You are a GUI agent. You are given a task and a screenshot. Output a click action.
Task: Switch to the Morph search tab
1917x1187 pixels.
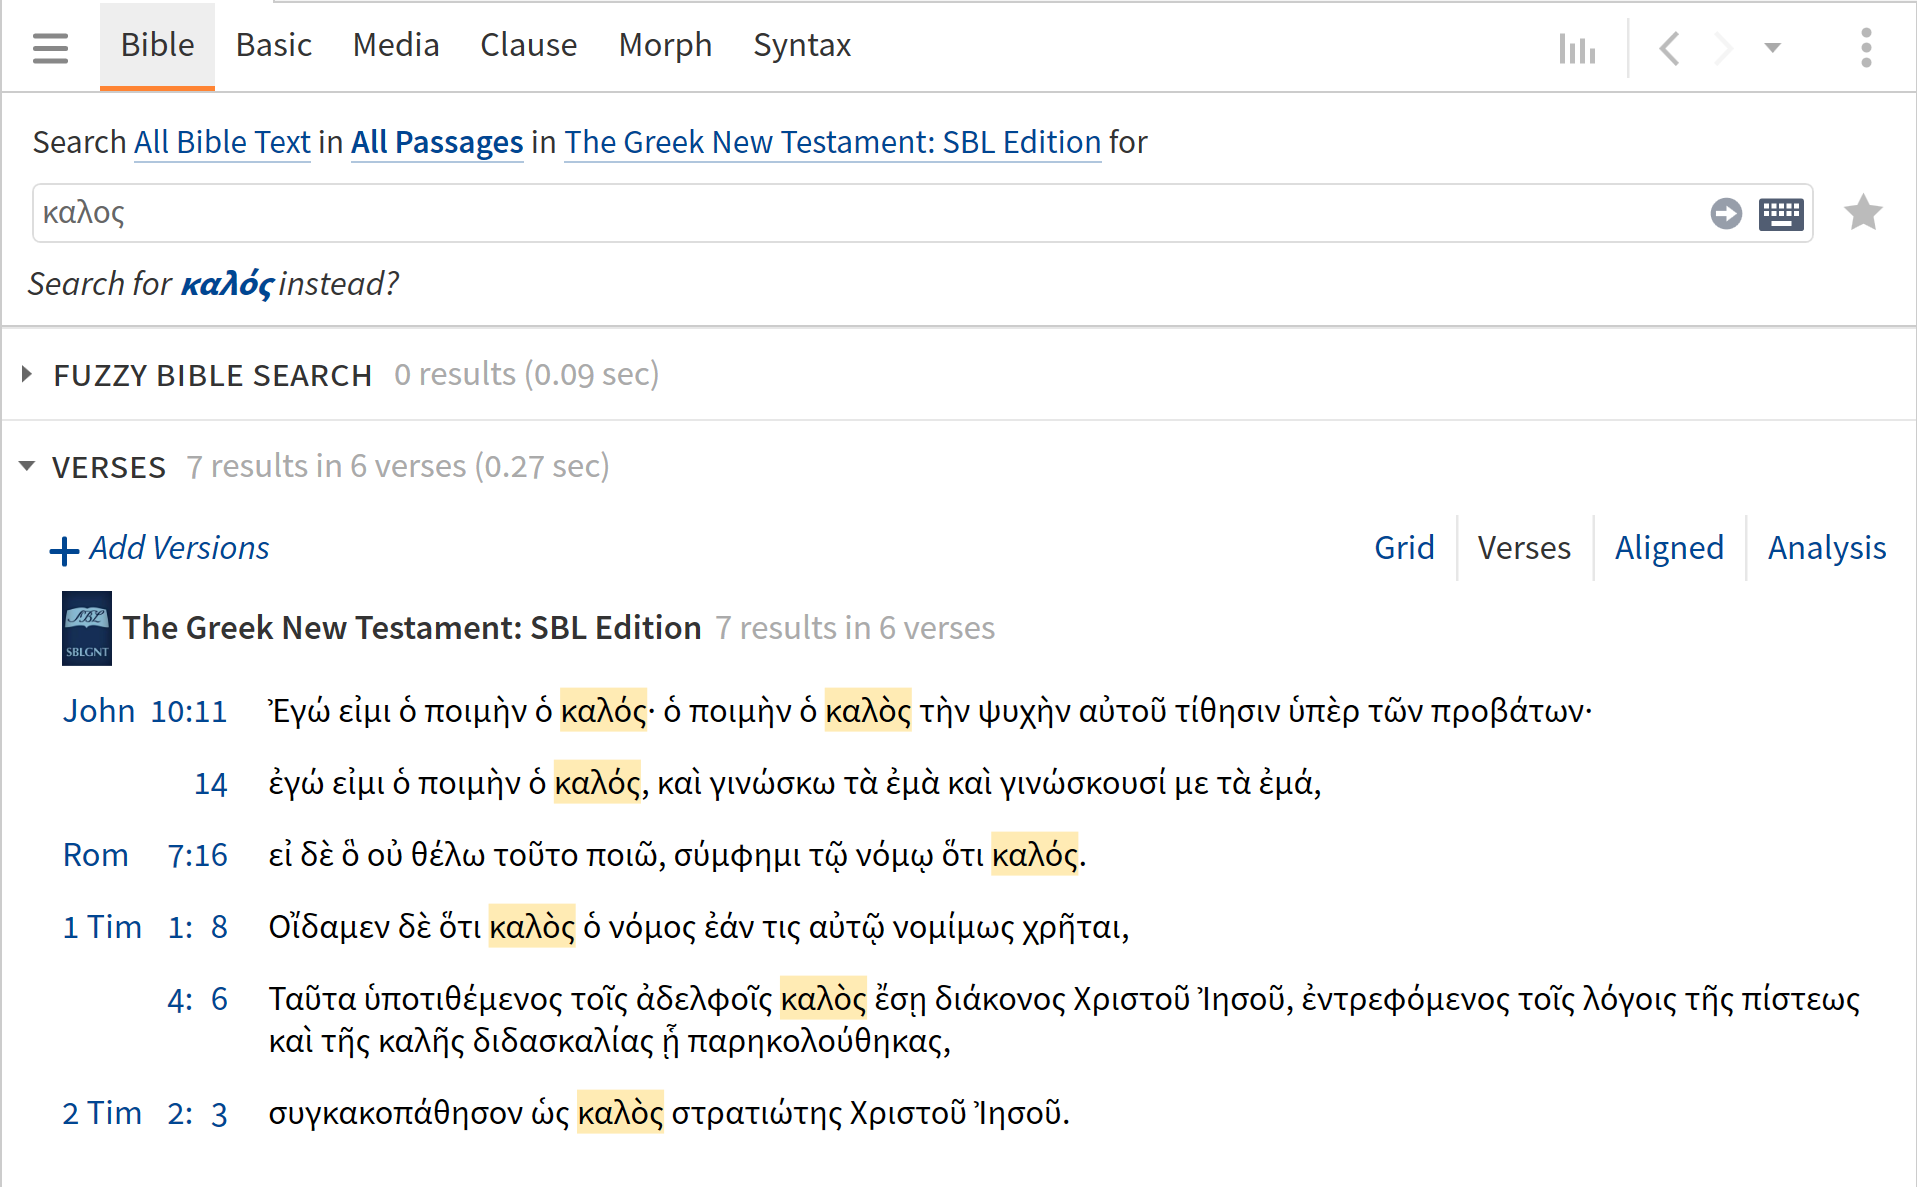click(665, 46)
